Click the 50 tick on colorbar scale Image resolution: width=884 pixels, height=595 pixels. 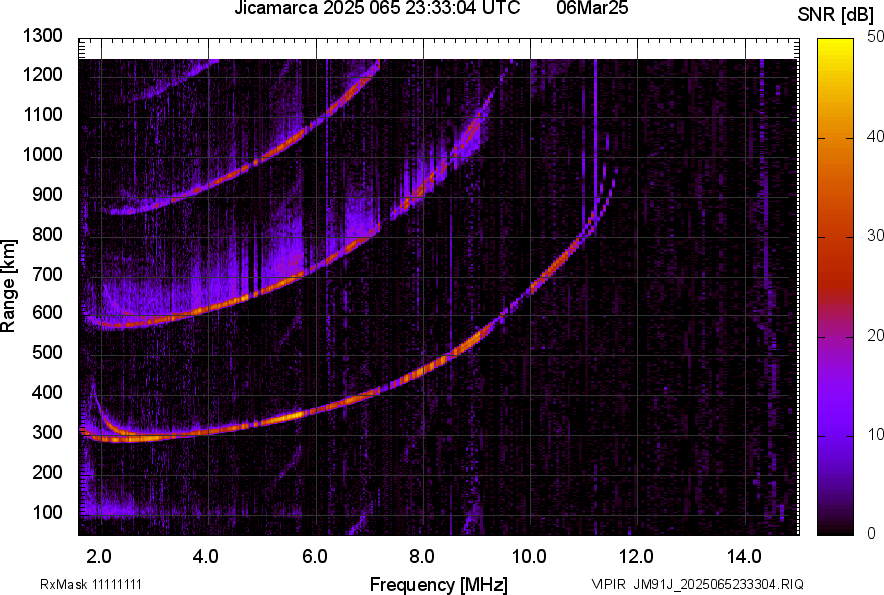(876, 36)
